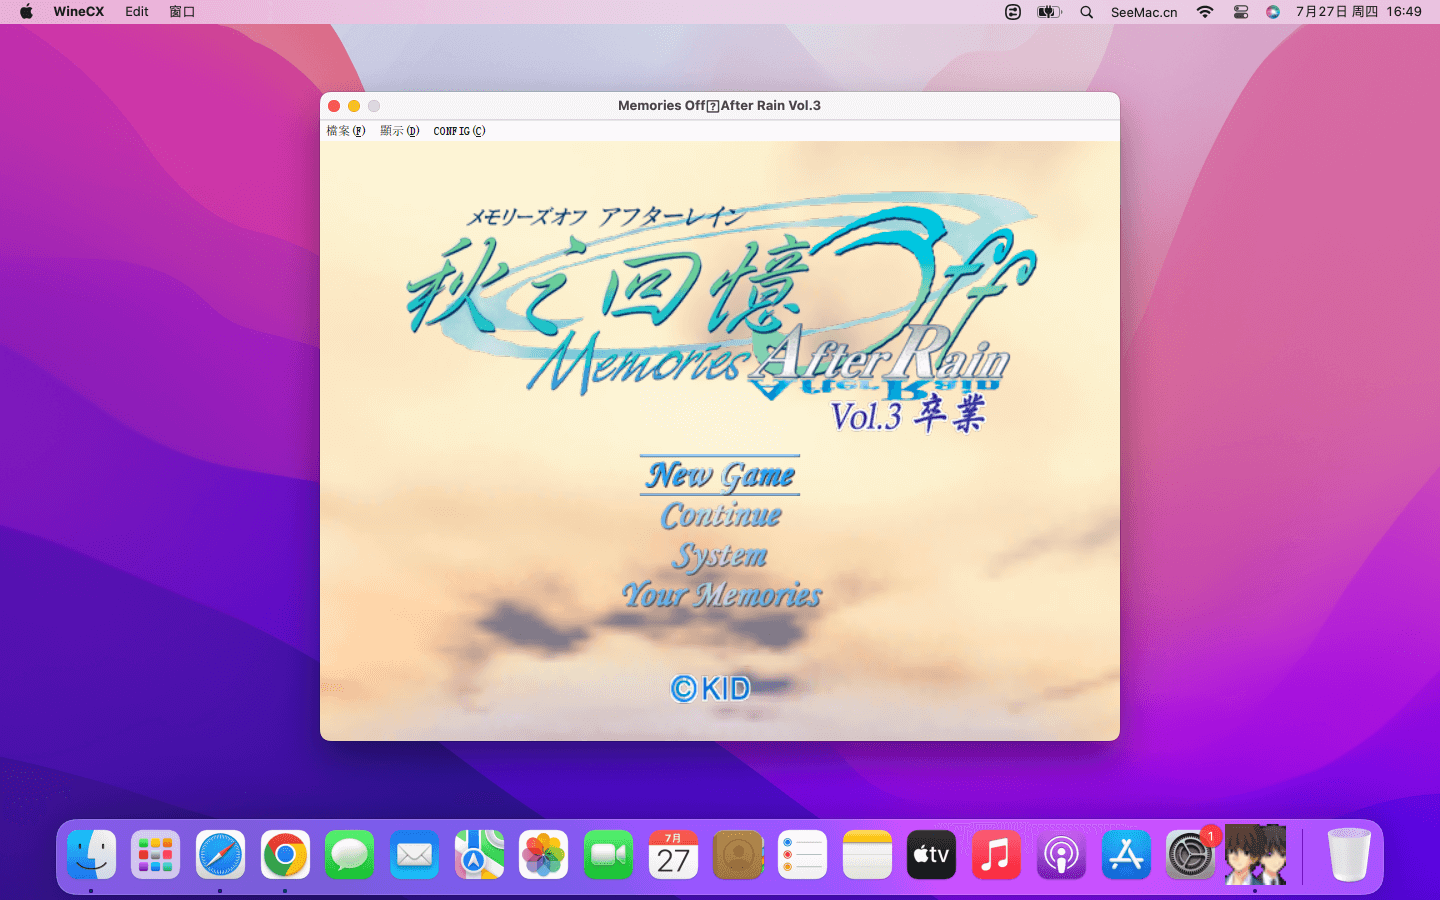Click the Memories Off game icon in Dock
Screen dimensions: 1440x900
(1255, 855)
